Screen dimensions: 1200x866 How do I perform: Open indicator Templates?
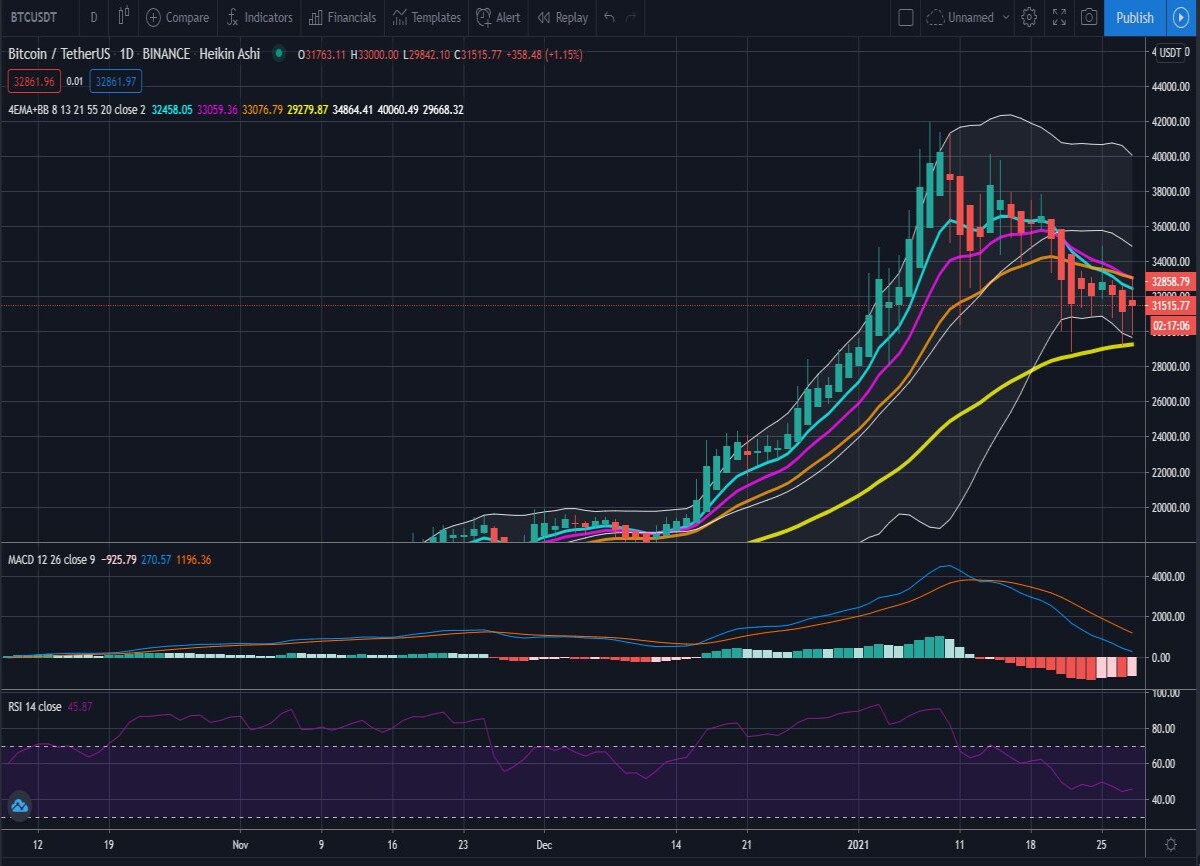coord(426,17)
